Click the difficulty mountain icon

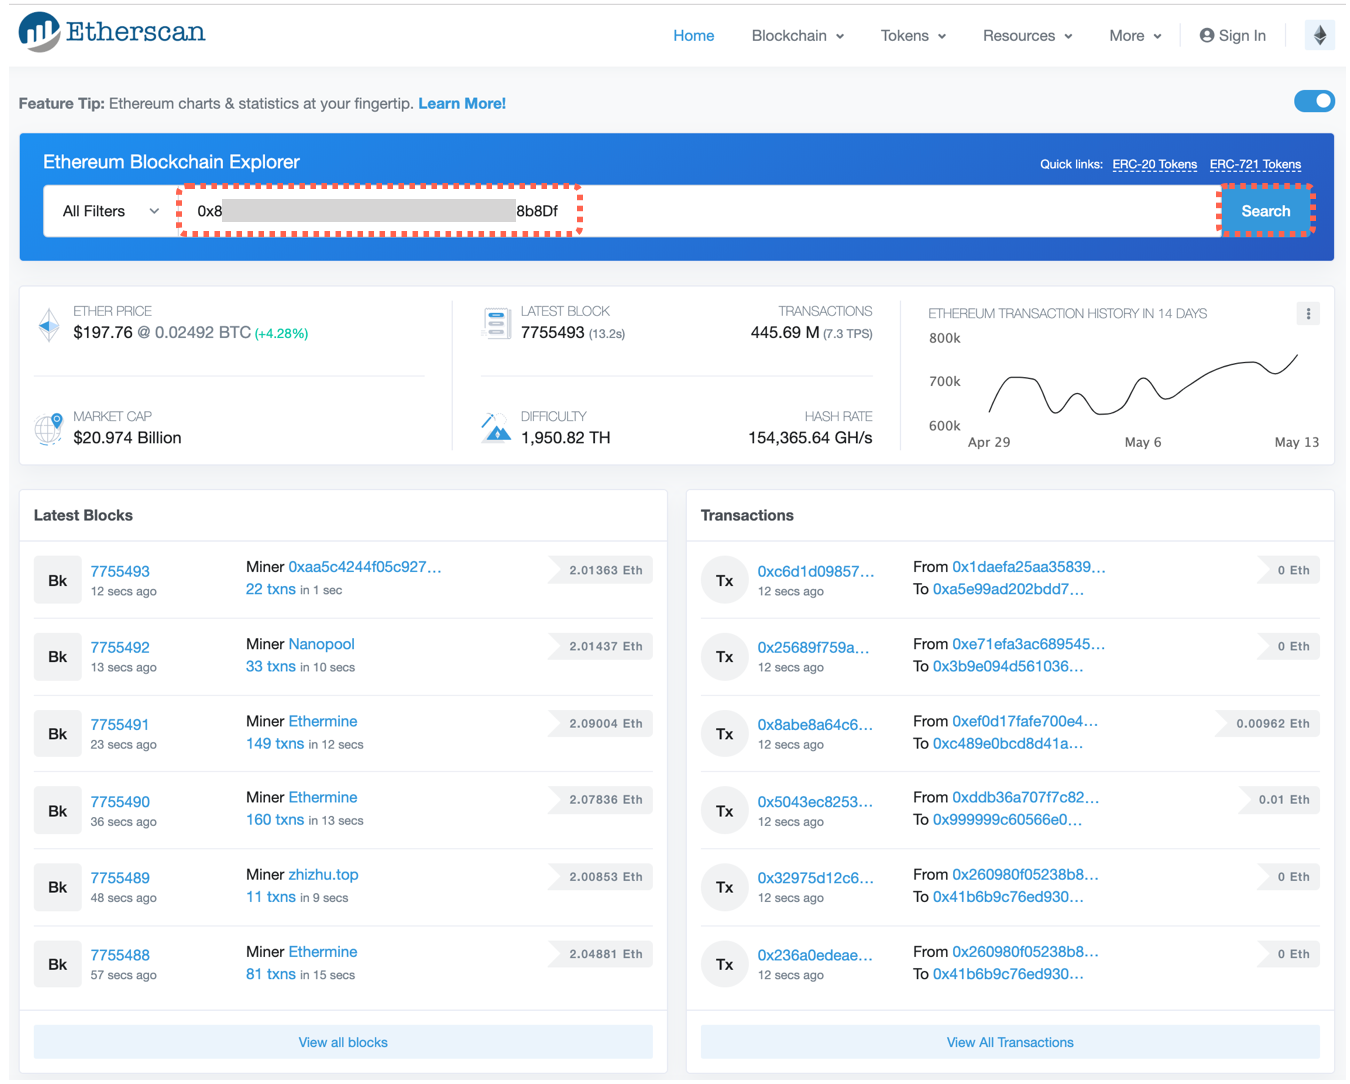pos(496,428)
